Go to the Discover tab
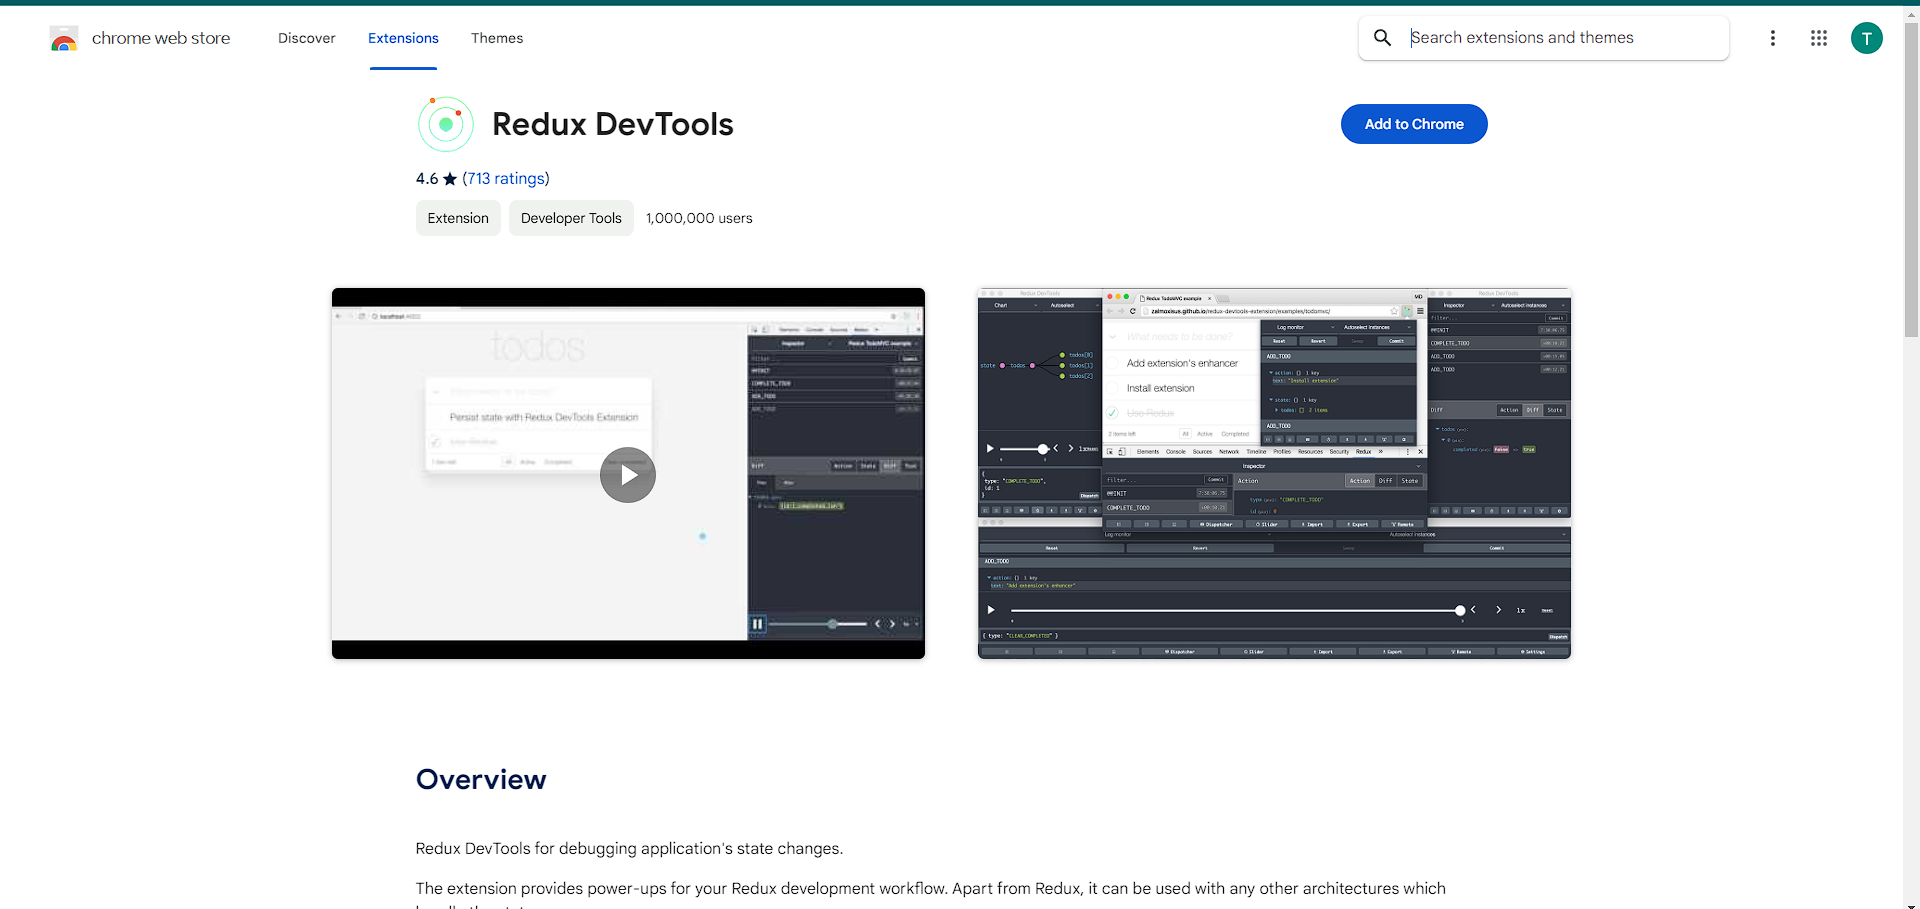 pos(306,38)
